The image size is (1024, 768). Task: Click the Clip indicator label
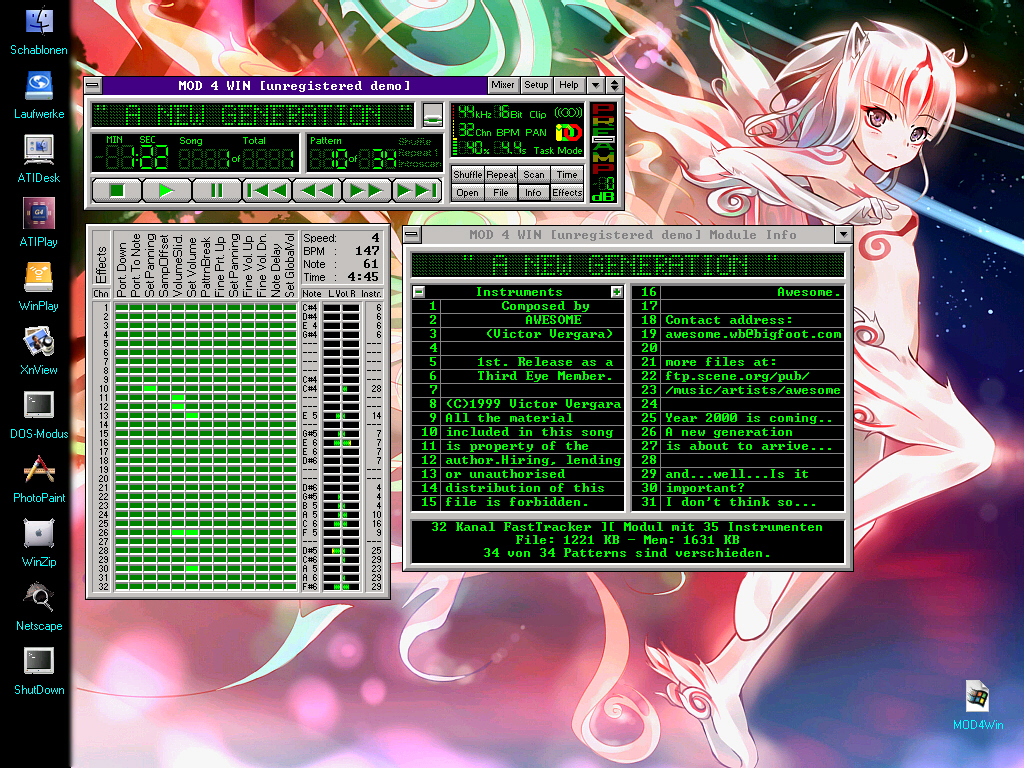click(537, 114)
